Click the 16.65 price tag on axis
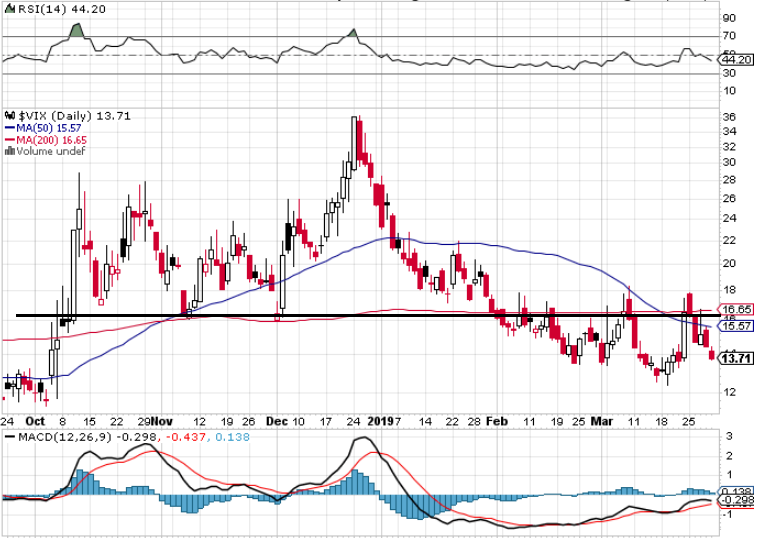 pos(736,310)
